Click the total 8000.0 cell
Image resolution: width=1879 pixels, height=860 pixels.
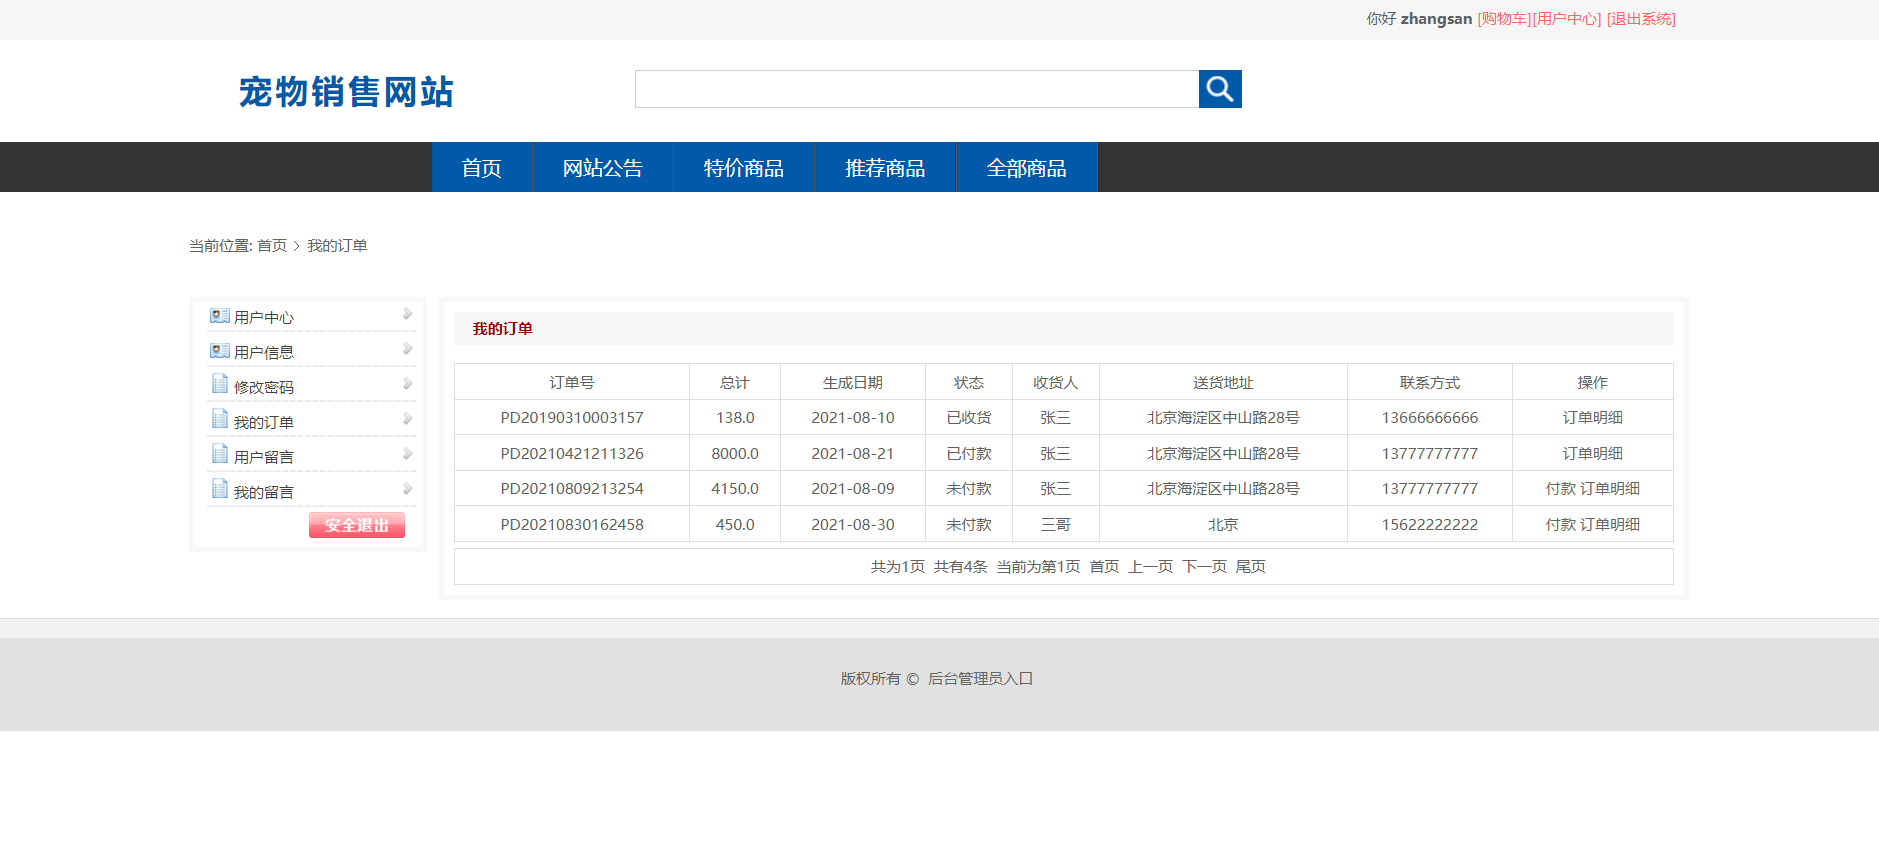(735, 453)
